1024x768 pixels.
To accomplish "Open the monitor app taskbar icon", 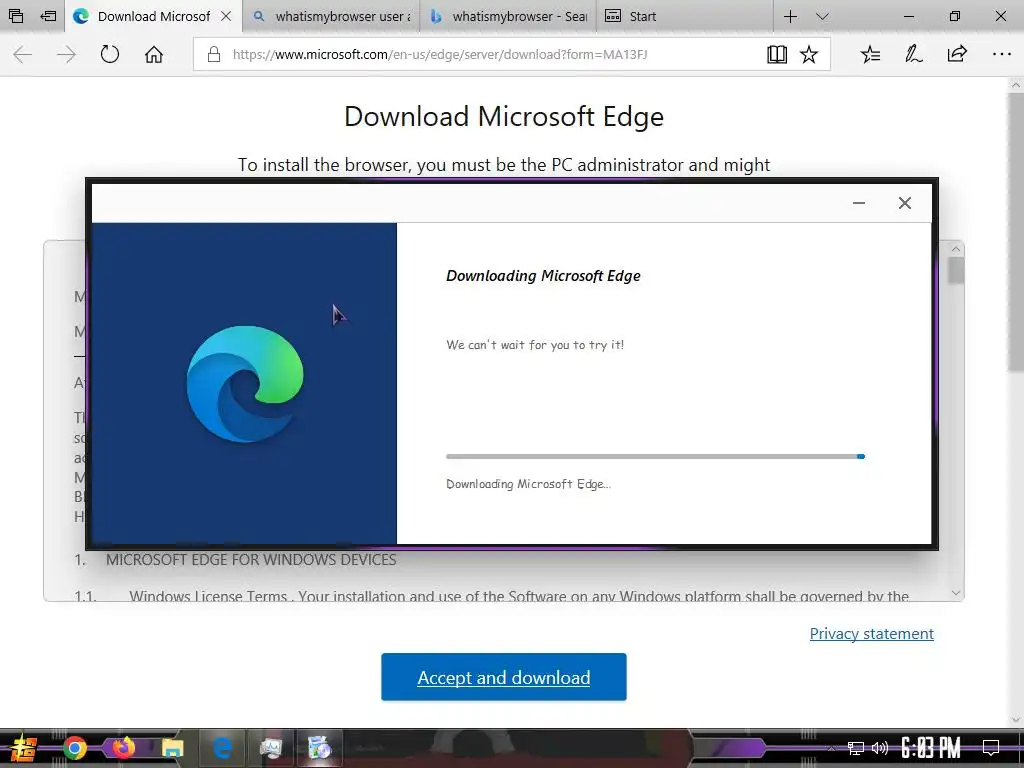I will [x=270, y=748].
